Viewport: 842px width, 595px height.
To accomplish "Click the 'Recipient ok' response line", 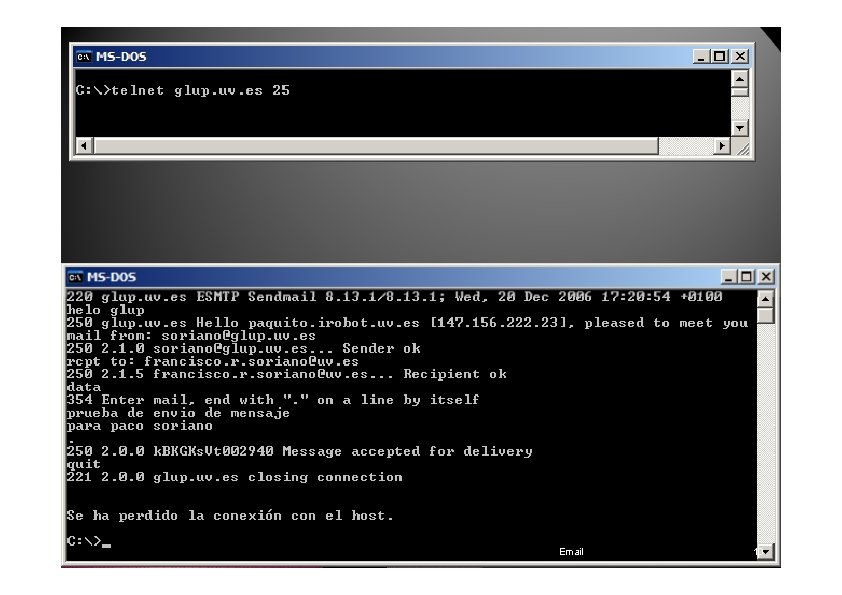I will point(287,374).
